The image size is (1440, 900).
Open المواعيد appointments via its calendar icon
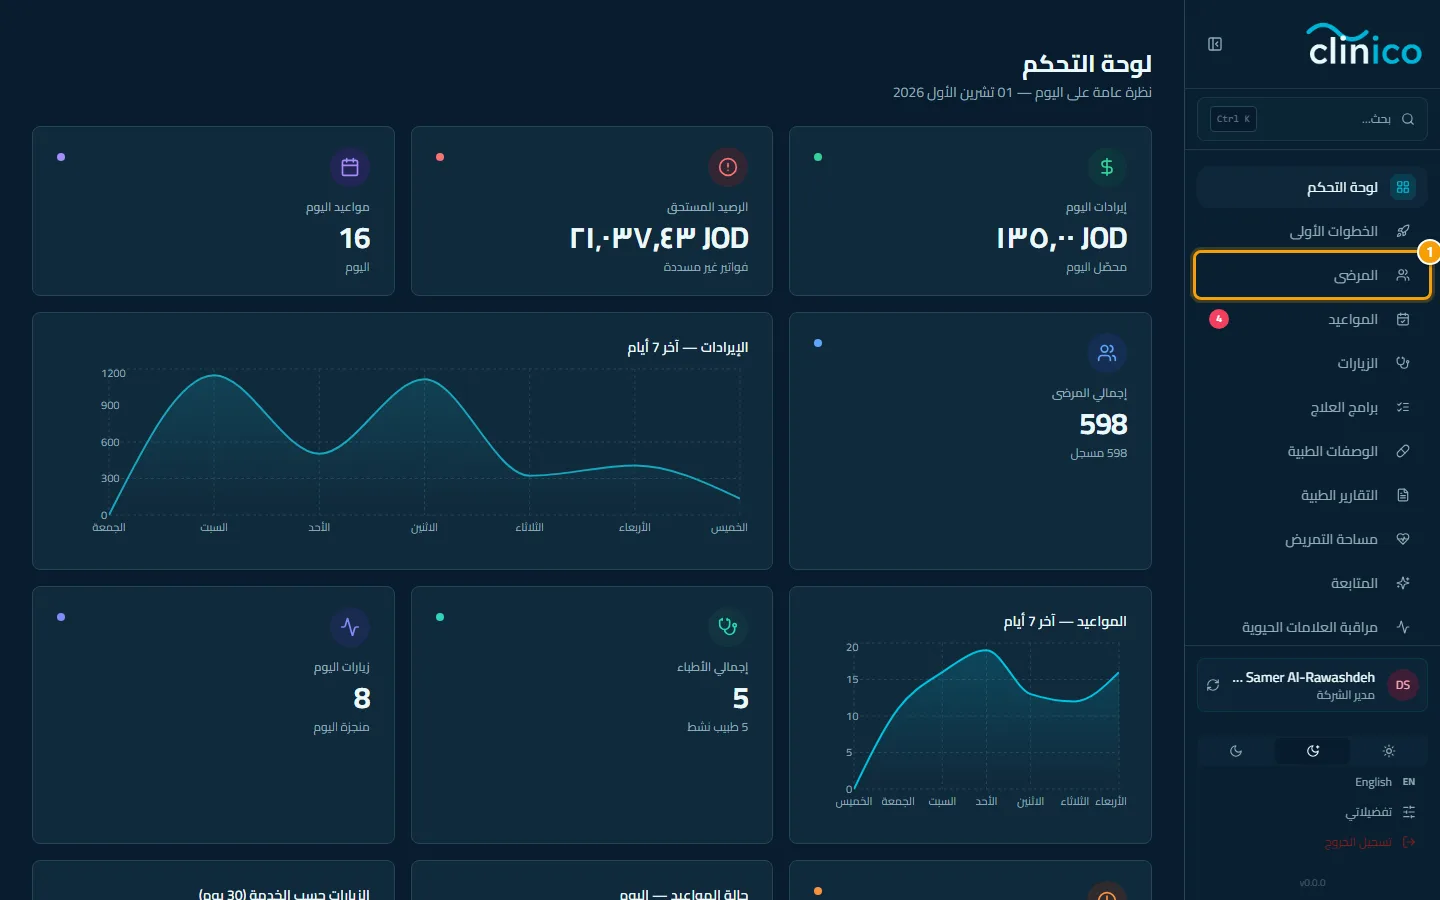[1403, 319]
